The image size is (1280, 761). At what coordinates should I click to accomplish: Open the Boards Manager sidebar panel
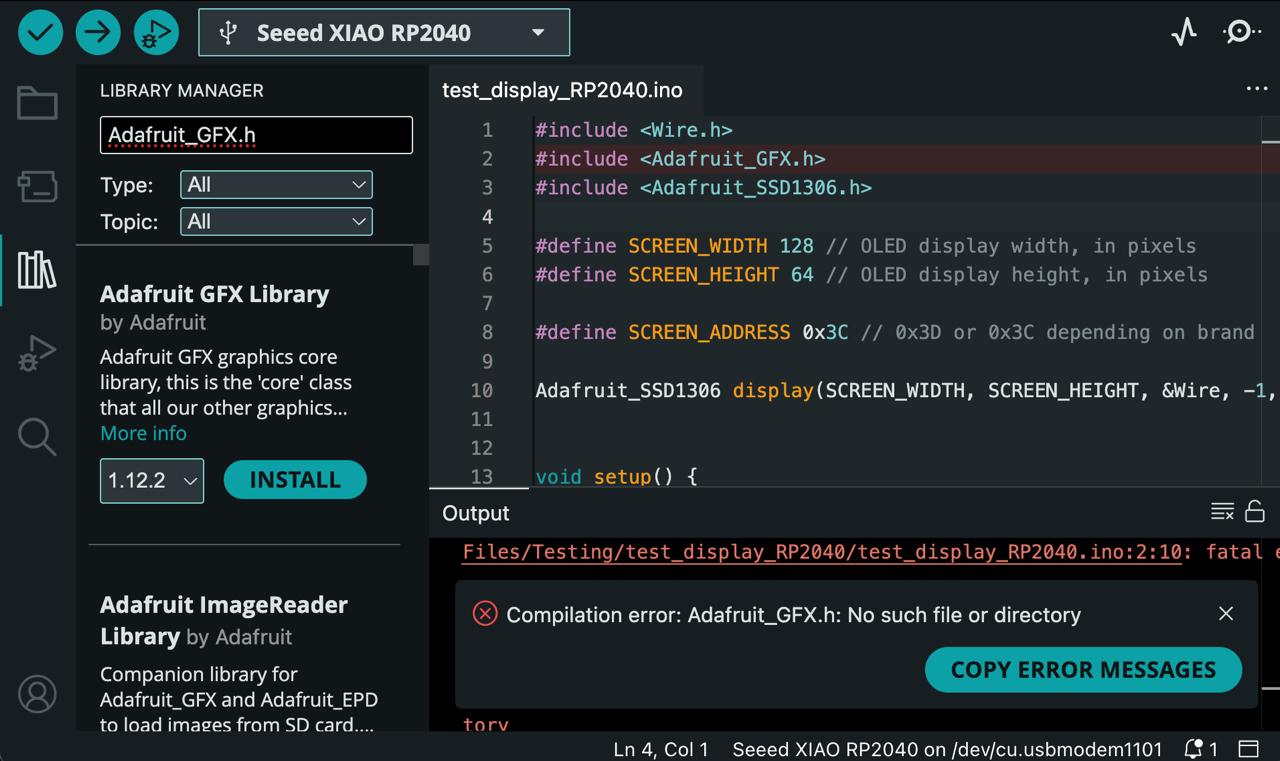tap(37, 186)
